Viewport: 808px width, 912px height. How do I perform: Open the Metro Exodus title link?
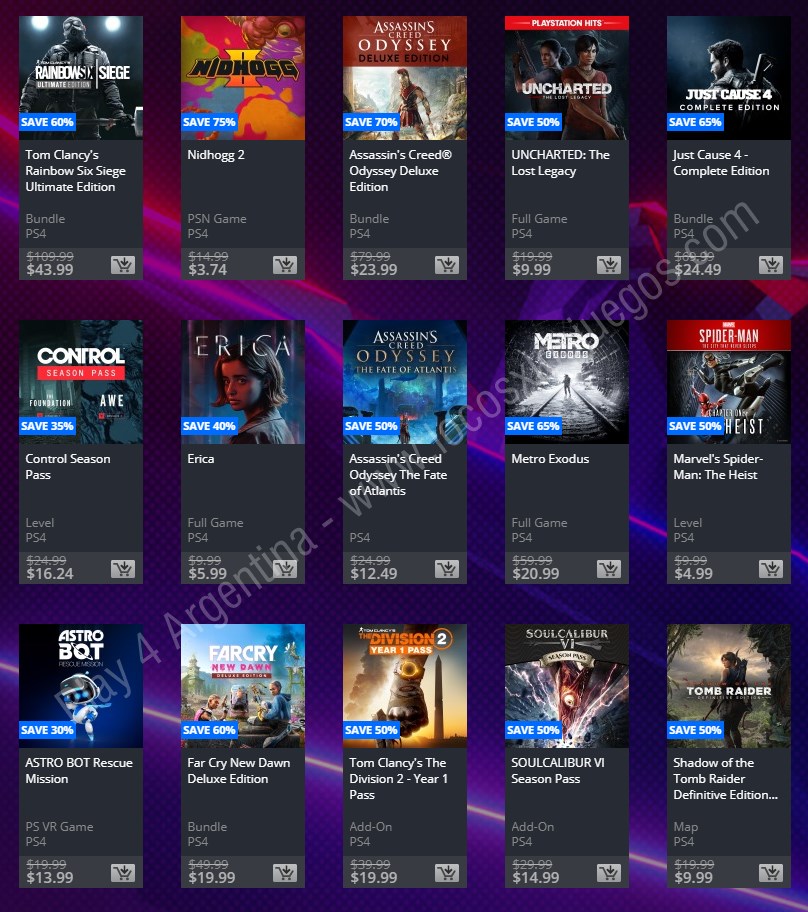coord(550,459)
